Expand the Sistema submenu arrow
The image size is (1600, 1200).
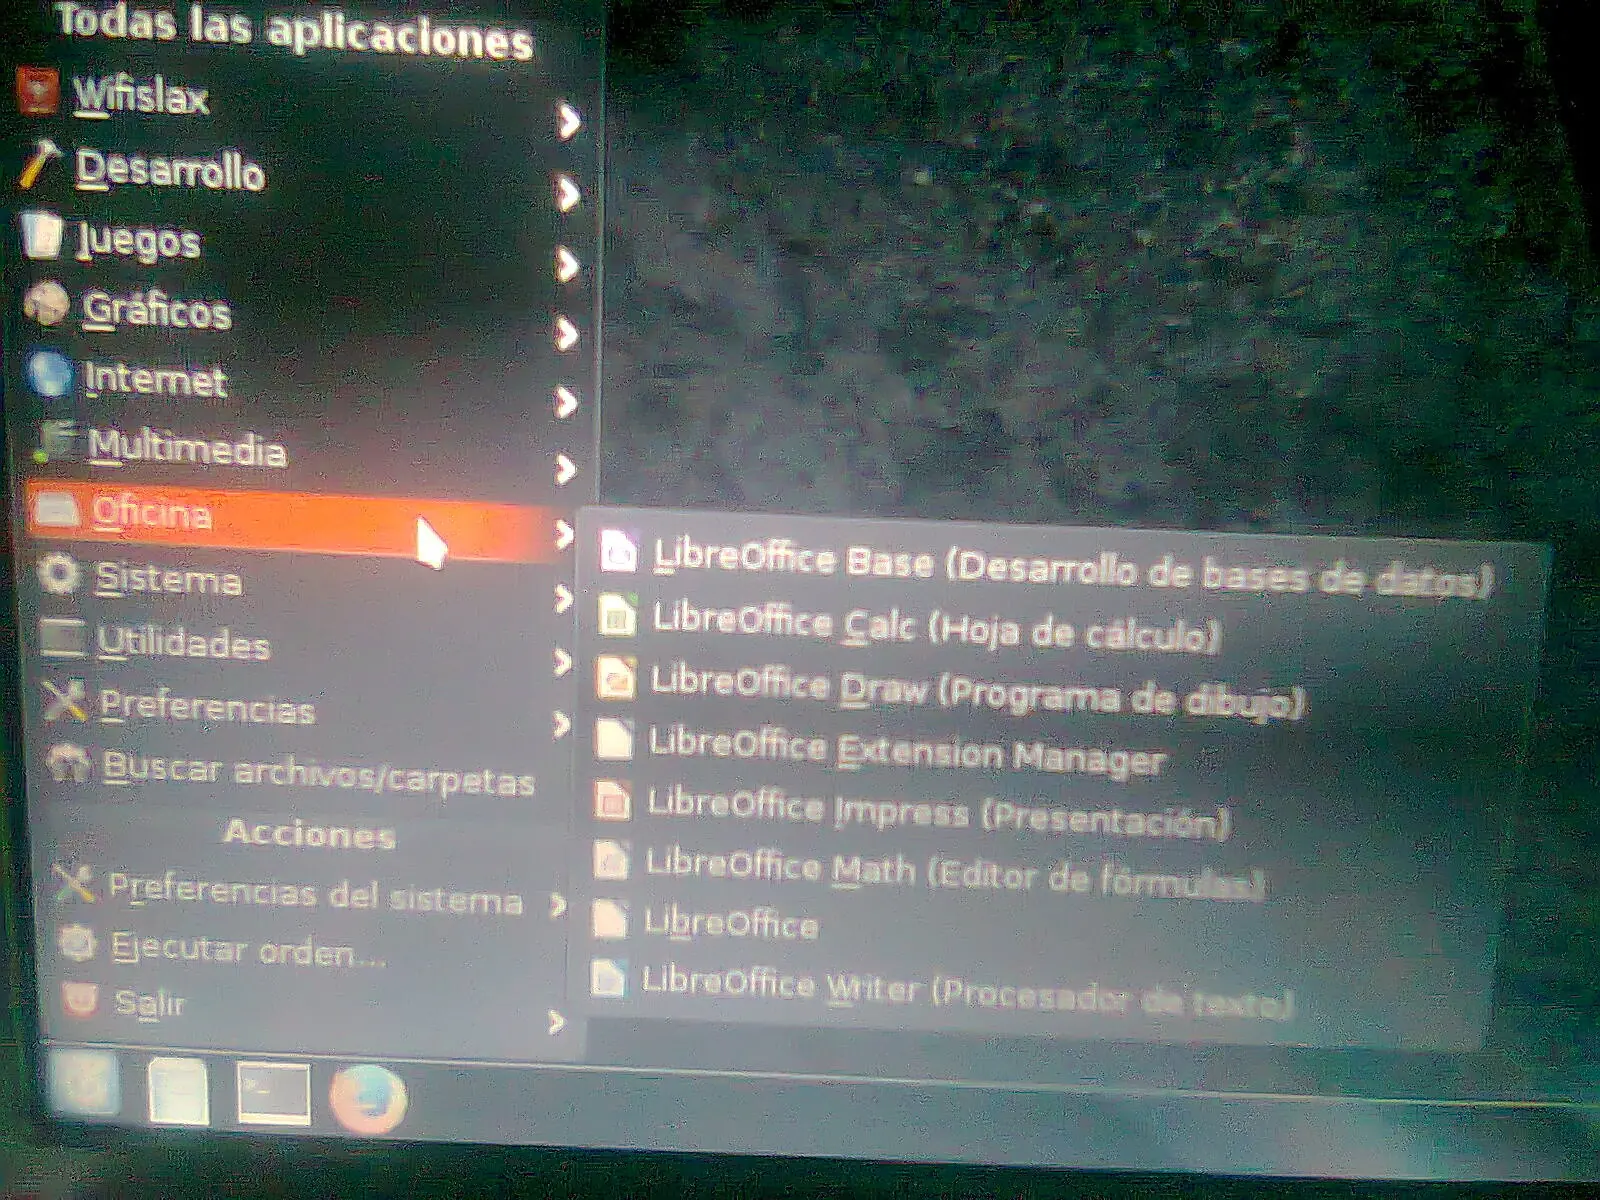click(564, 599)
